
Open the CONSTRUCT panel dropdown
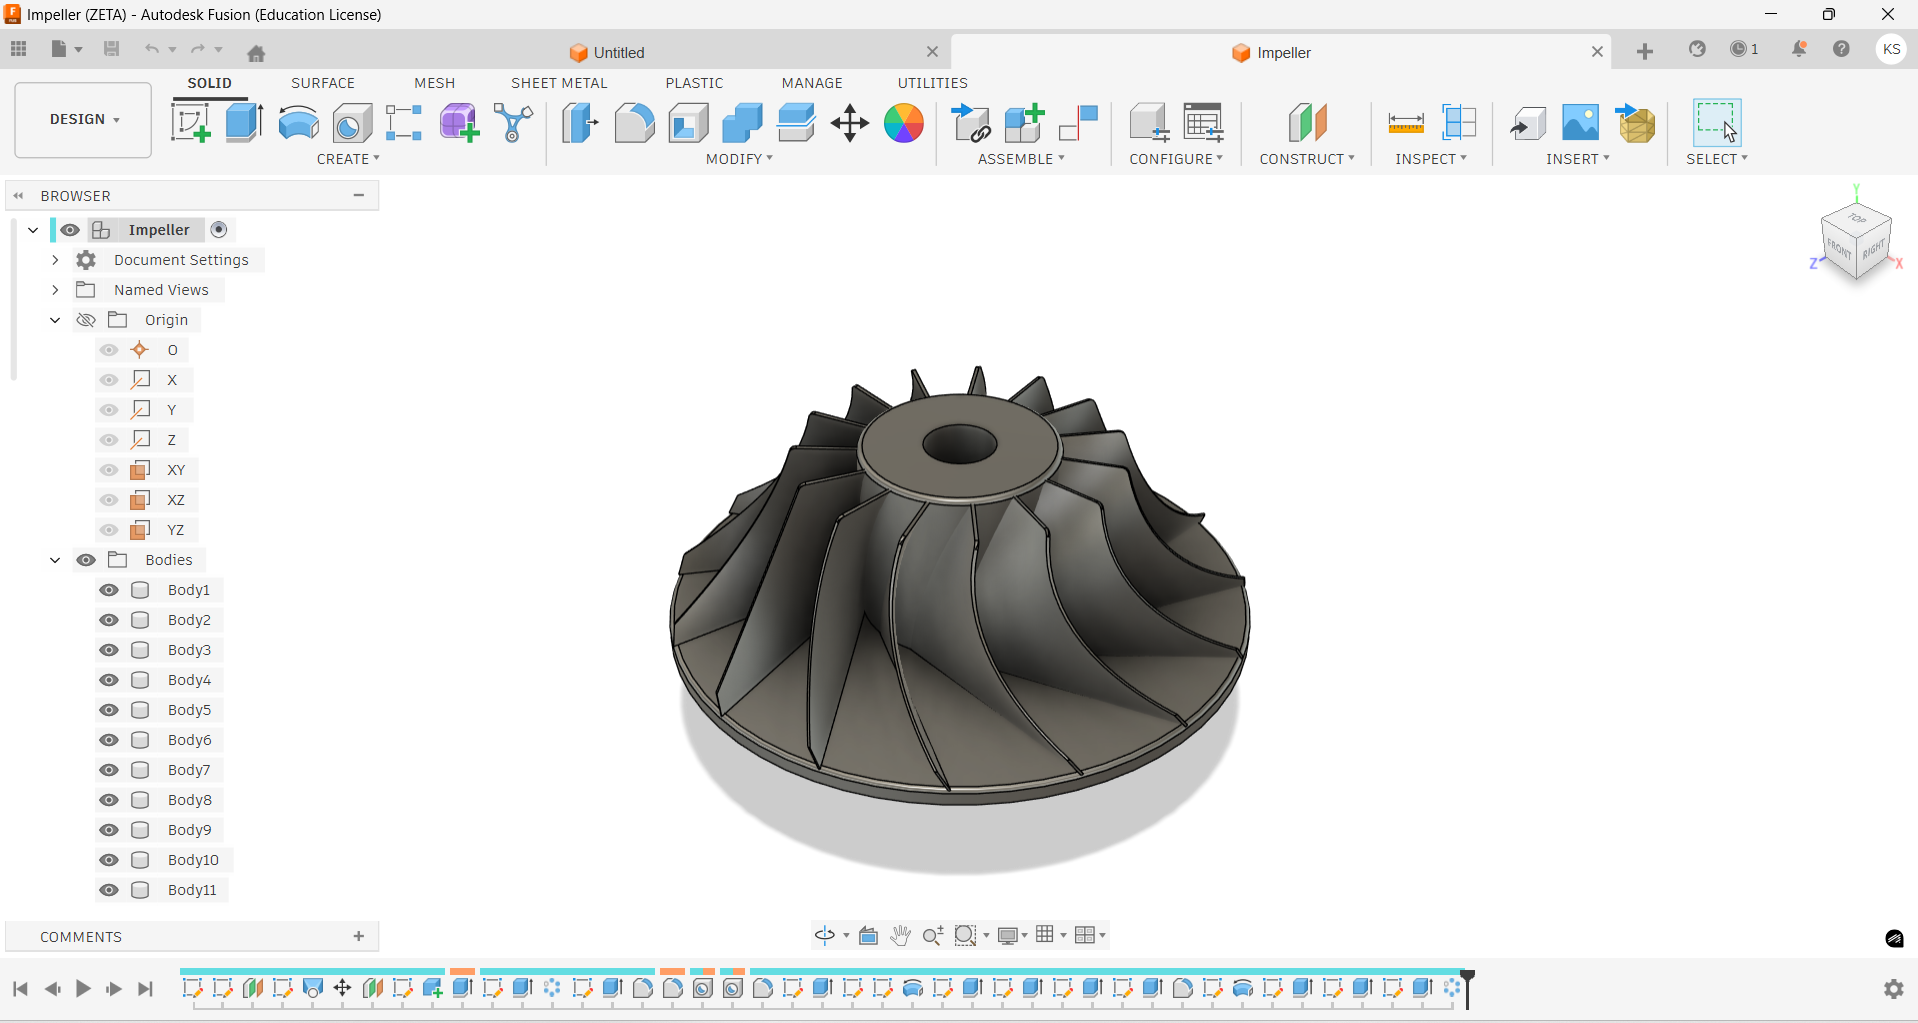click(1307, 159)
